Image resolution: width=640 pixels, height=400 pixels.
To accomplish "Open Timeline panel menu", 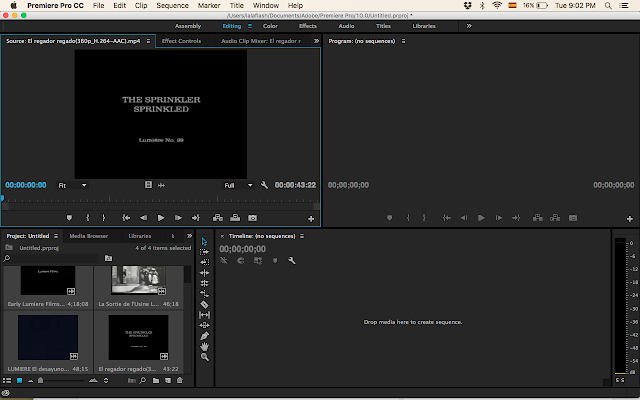I will (x=302, y=236).
